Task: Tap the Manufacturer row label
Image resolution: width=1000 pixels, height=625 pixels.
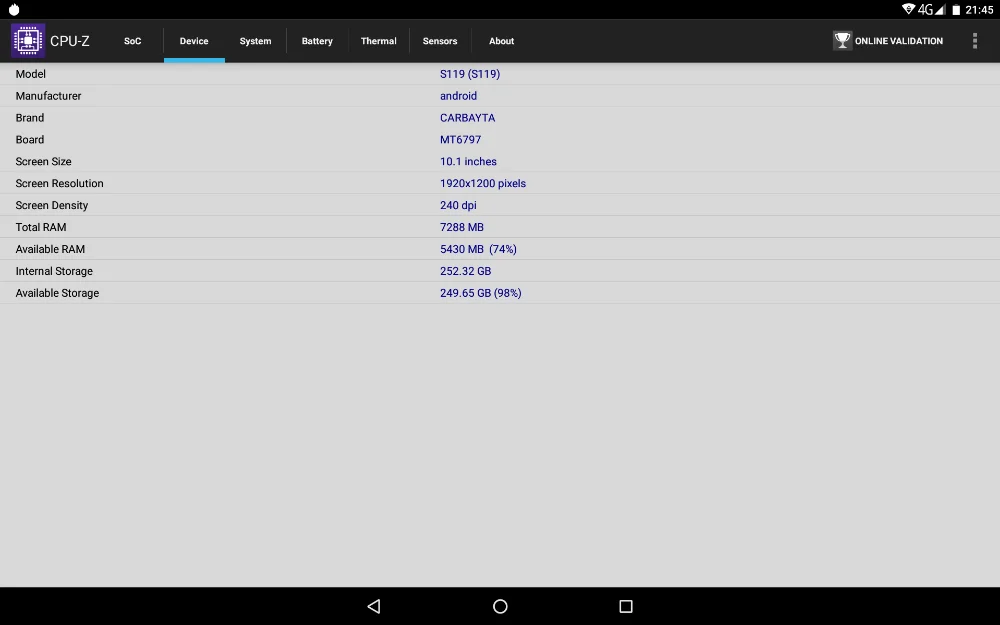Action: (48, 96)
